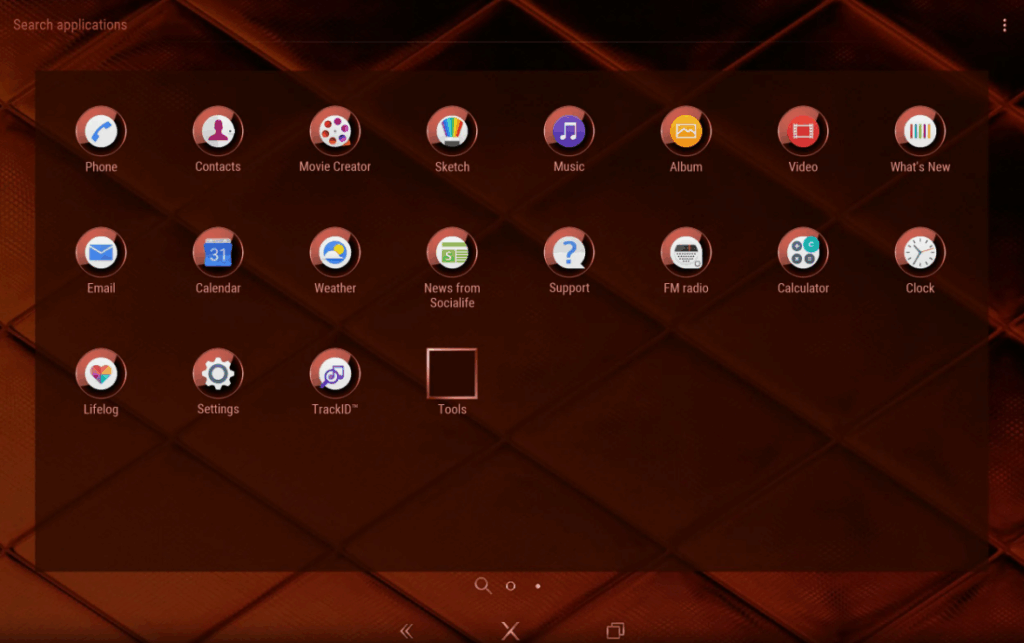Check the Weather app

[335, 253]
